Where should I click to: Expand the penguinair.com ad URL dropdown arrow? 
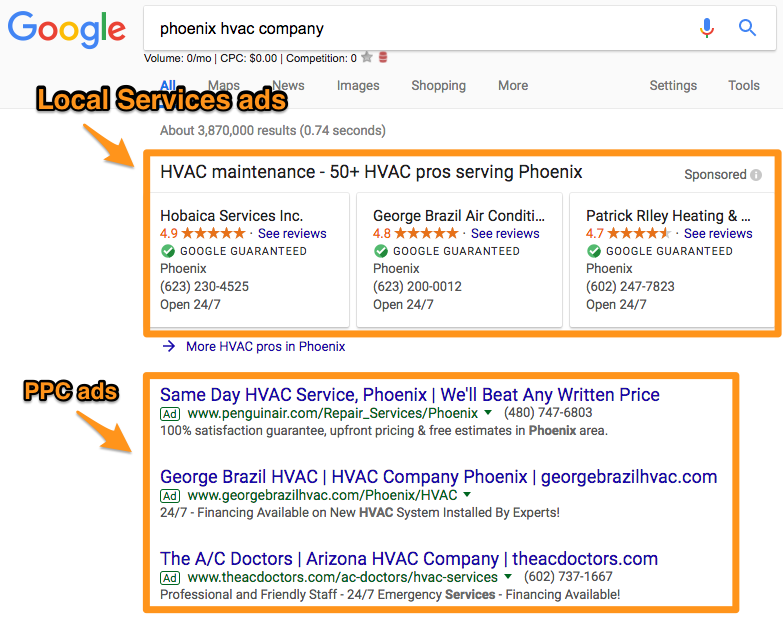tap(488, 413)
